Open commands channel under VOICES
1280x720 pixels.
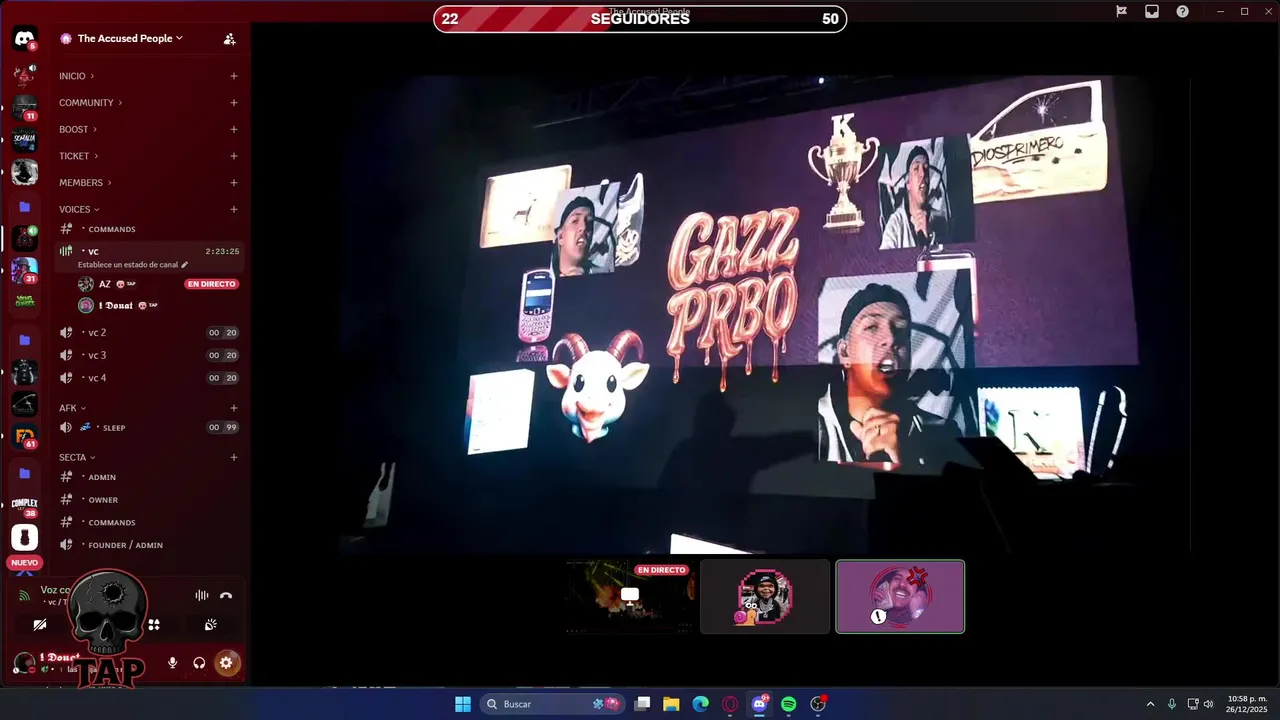pyautogui.click(x=149, y=229)
